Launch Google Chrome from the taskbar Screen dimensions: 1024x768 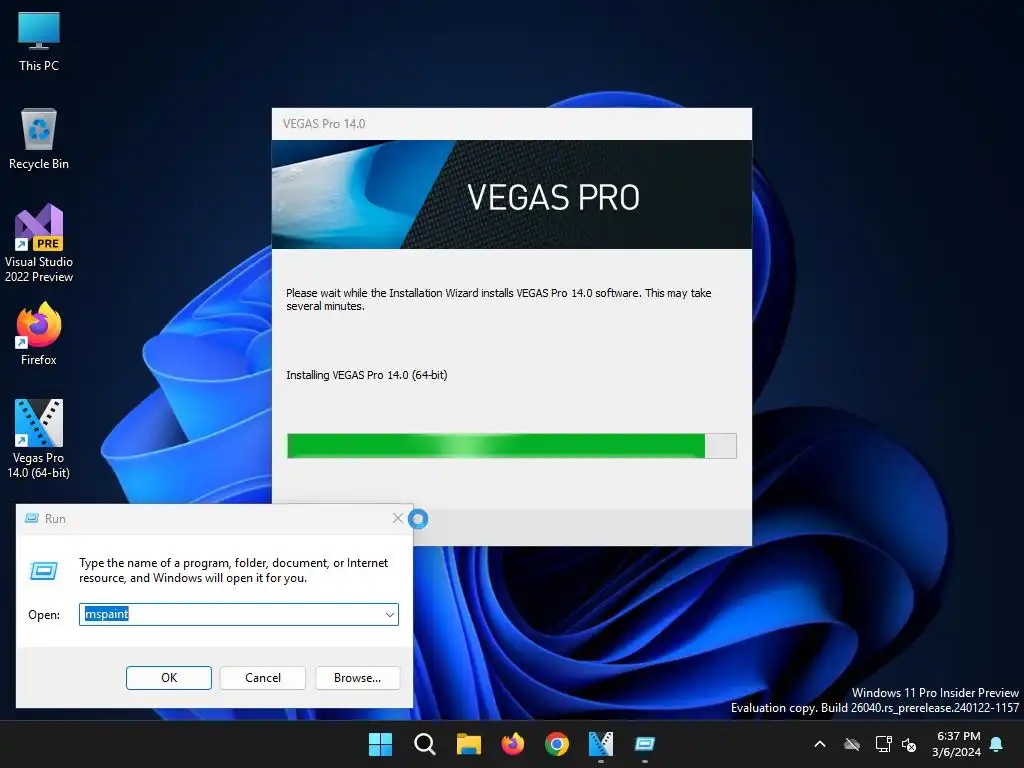556,744
